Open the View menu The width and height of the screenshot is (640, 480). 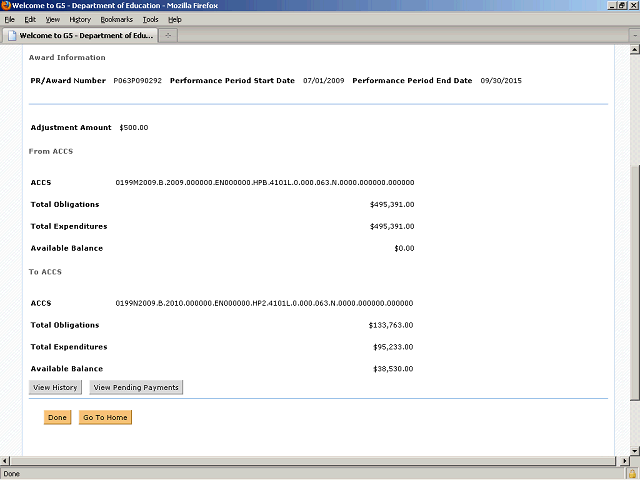[53, 20]
